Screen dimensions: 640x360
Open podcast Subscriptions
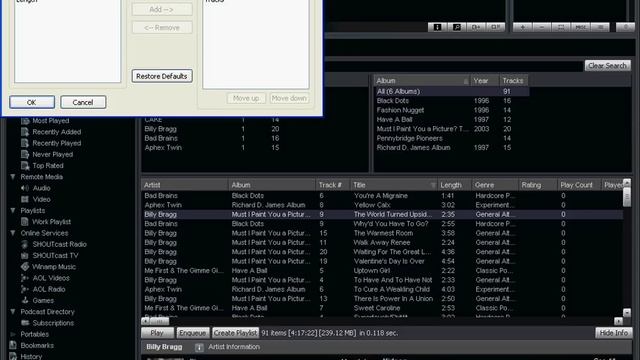click(x=53, y=323)
